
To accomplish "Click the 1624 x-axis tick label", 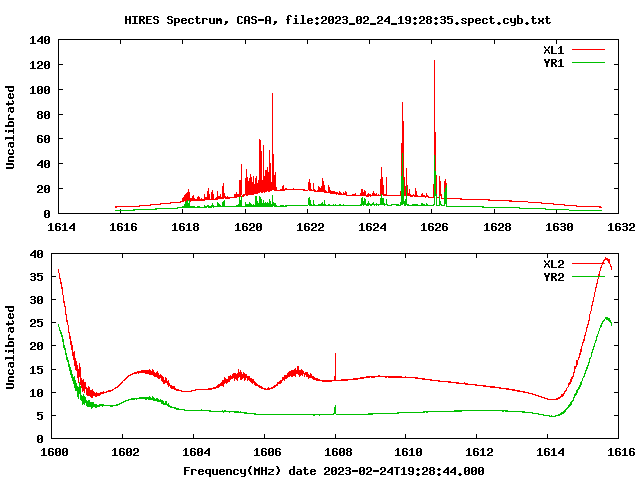I will 372,227.
